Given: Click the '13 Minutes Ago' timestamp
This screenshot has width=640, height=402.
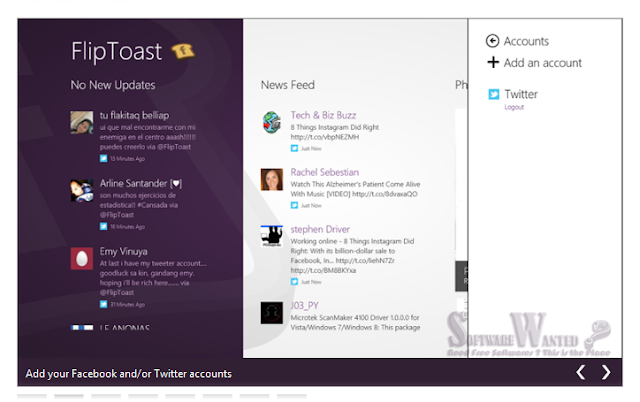Looking at the screenshot, I should (x=127, y=159).
